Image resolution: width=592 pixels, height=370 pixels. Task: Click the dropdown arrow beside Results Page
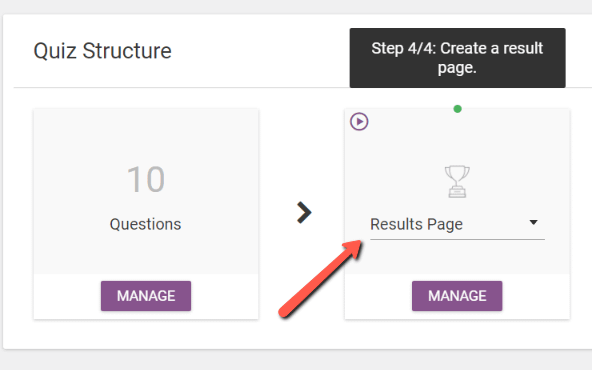[533, 222]
